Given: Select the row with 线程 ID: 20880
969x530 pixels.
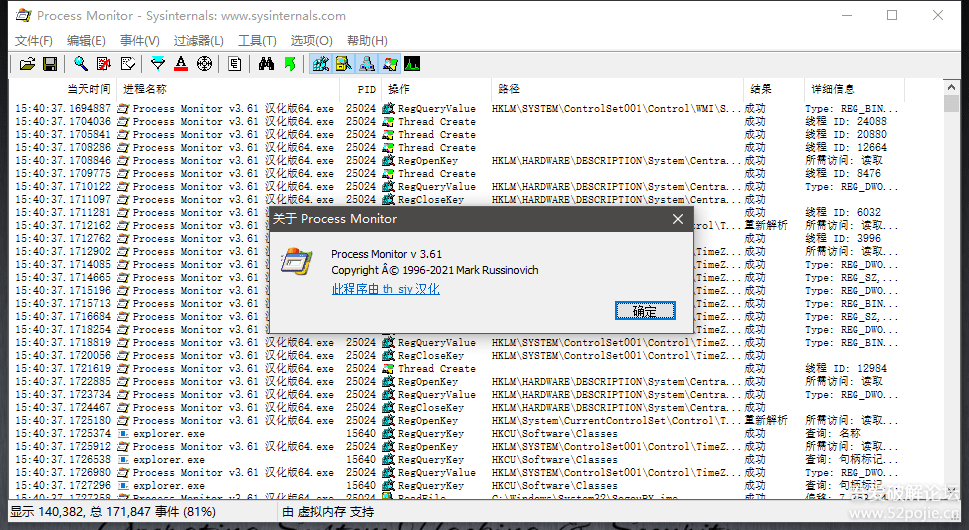Looking at the screenshot, I should (x=457, y=135).
